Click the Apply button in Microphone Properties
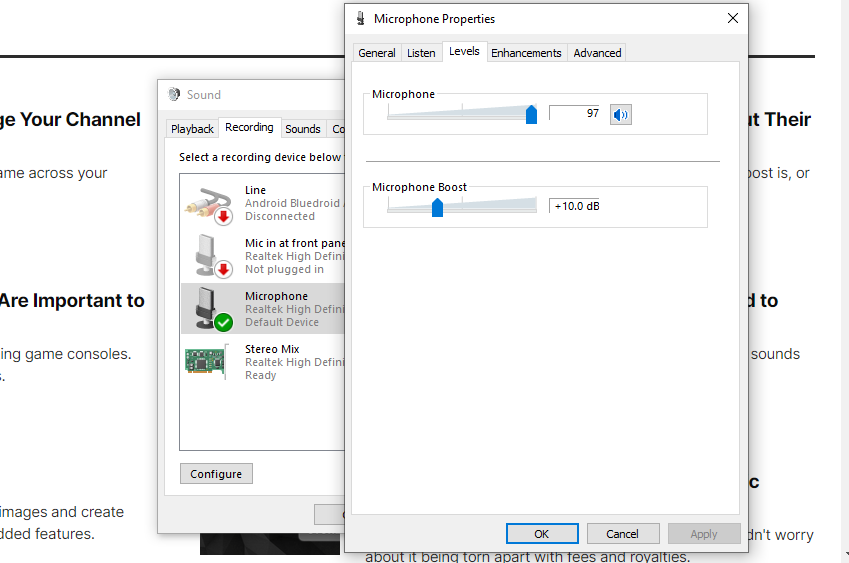Screen dimensions: 849x563 (x=704, y=534)
